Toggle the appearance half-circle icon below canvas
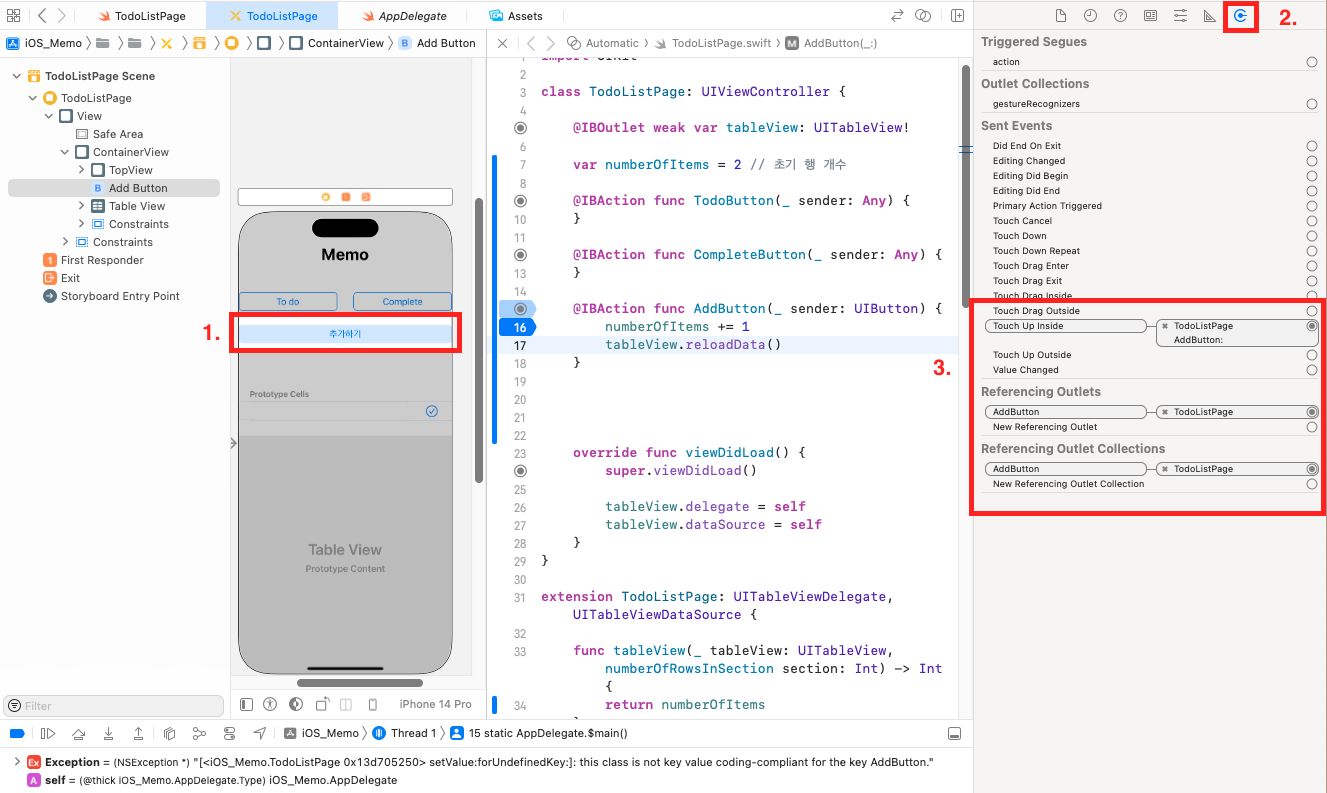The height and width of the screenshot is (793, 1327). click(296, 704)
